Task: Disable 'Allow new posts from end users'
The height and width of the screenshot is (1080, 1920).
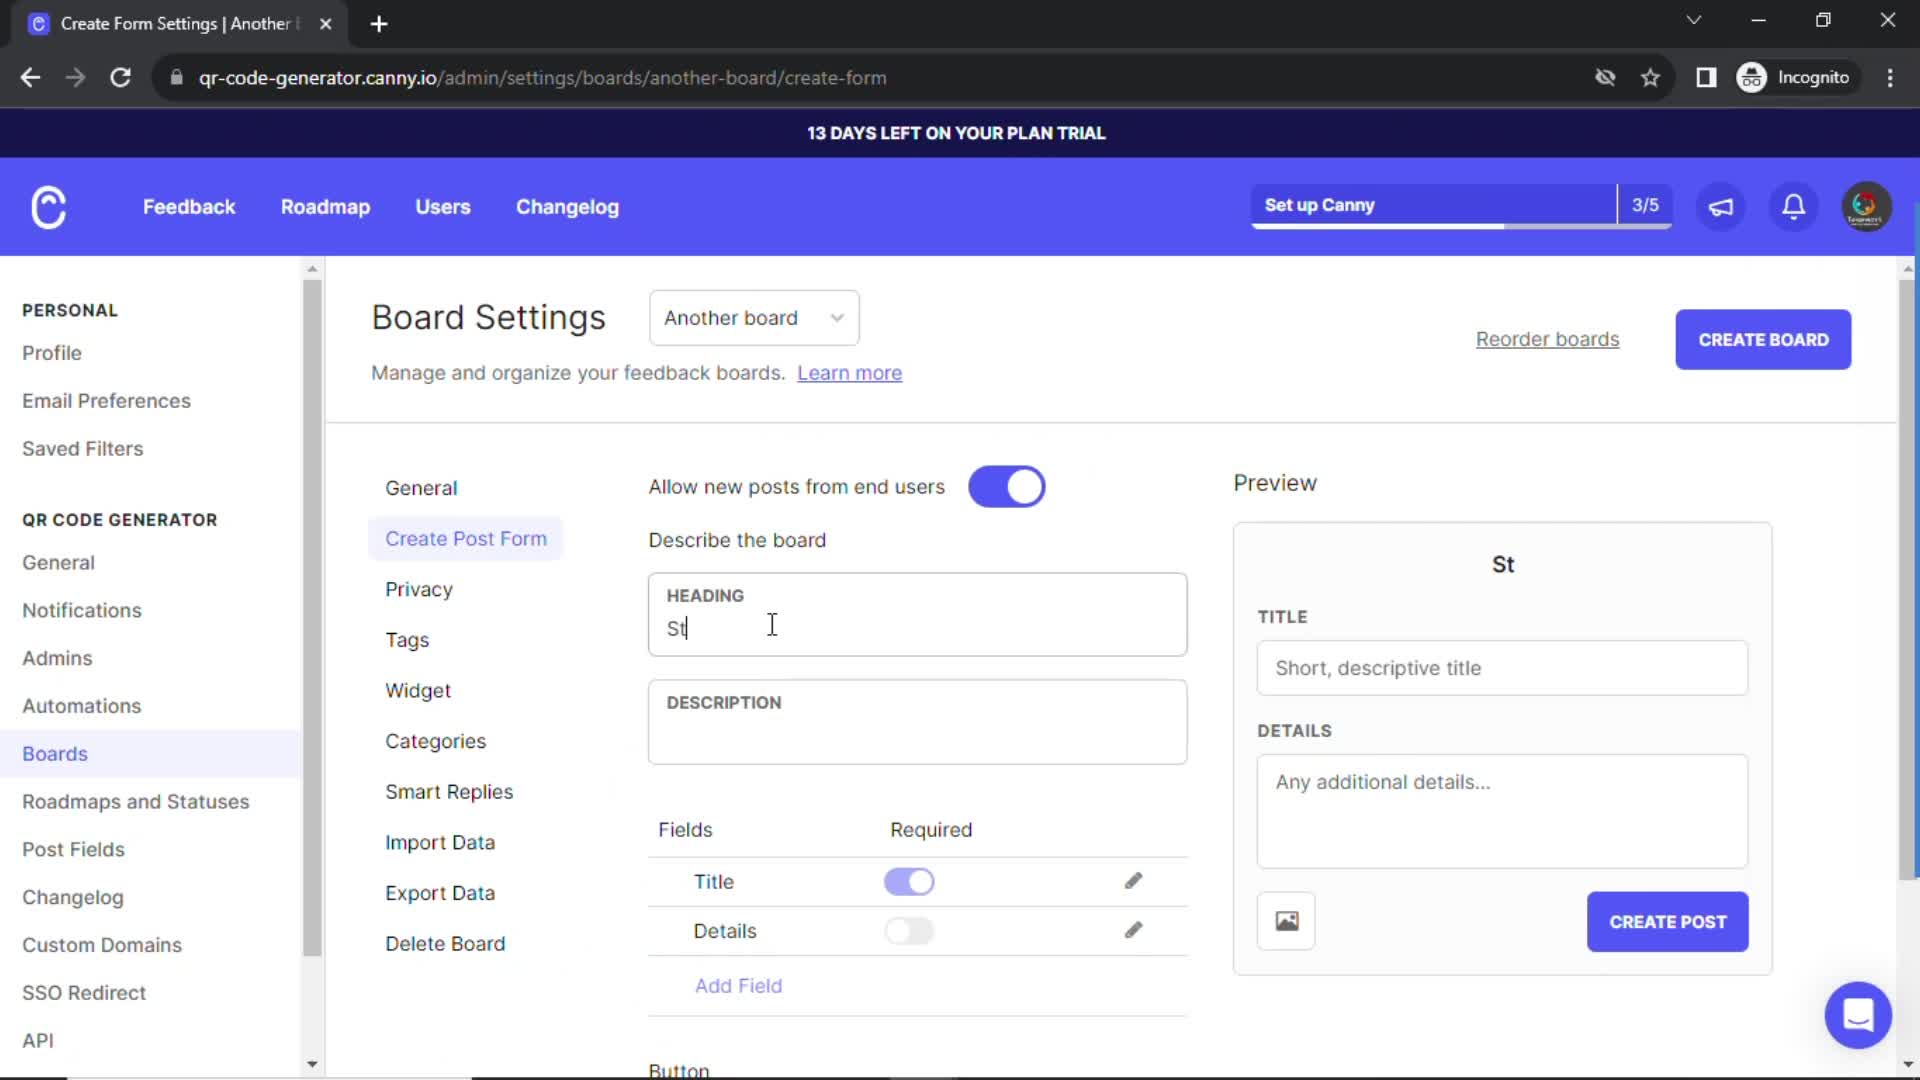Action: (1007, 487)
